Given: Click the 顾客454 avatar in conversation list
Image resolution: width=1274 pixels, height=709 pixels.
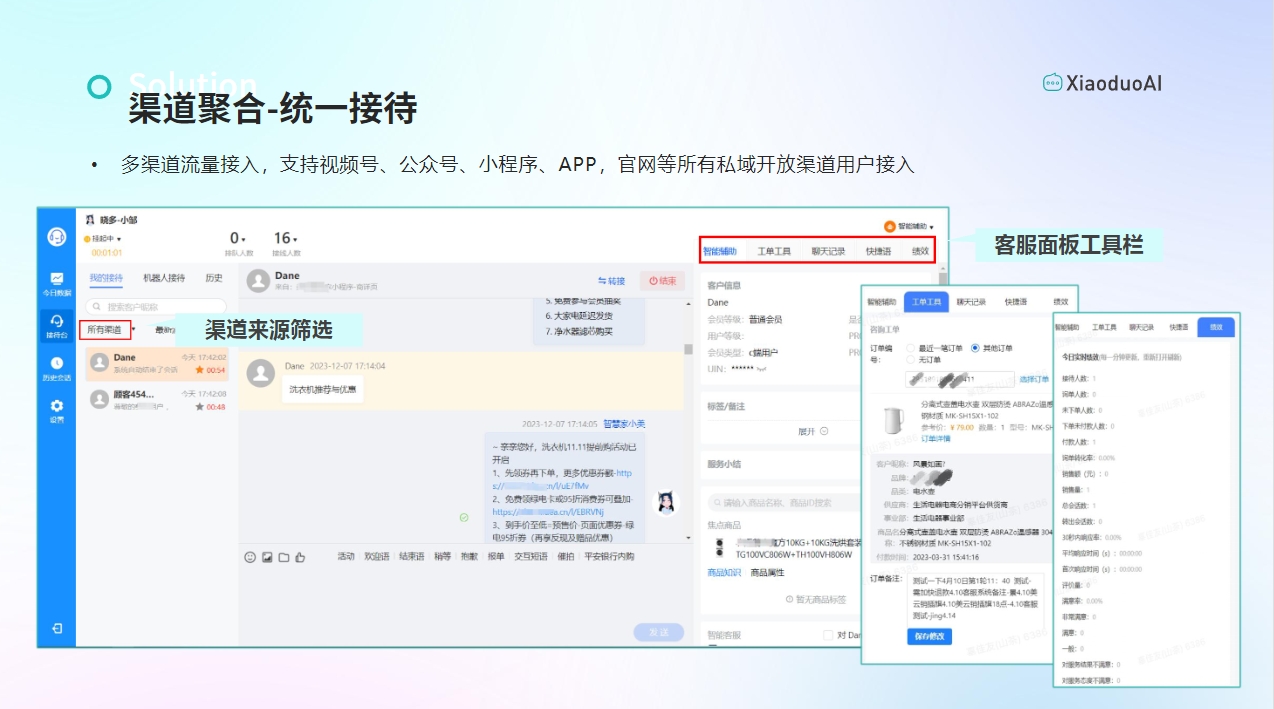Looking at the screenshot, I should tap(99, 400).
